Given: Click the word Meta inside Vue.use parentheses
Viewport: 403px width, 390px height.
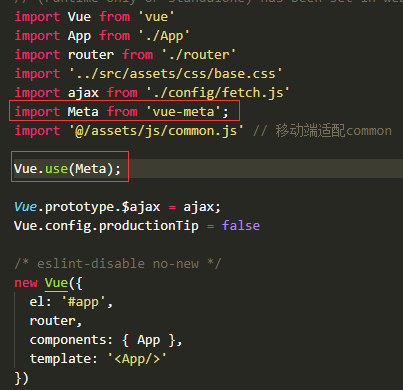Looking at the screenshot, I should tap(91, 169).
